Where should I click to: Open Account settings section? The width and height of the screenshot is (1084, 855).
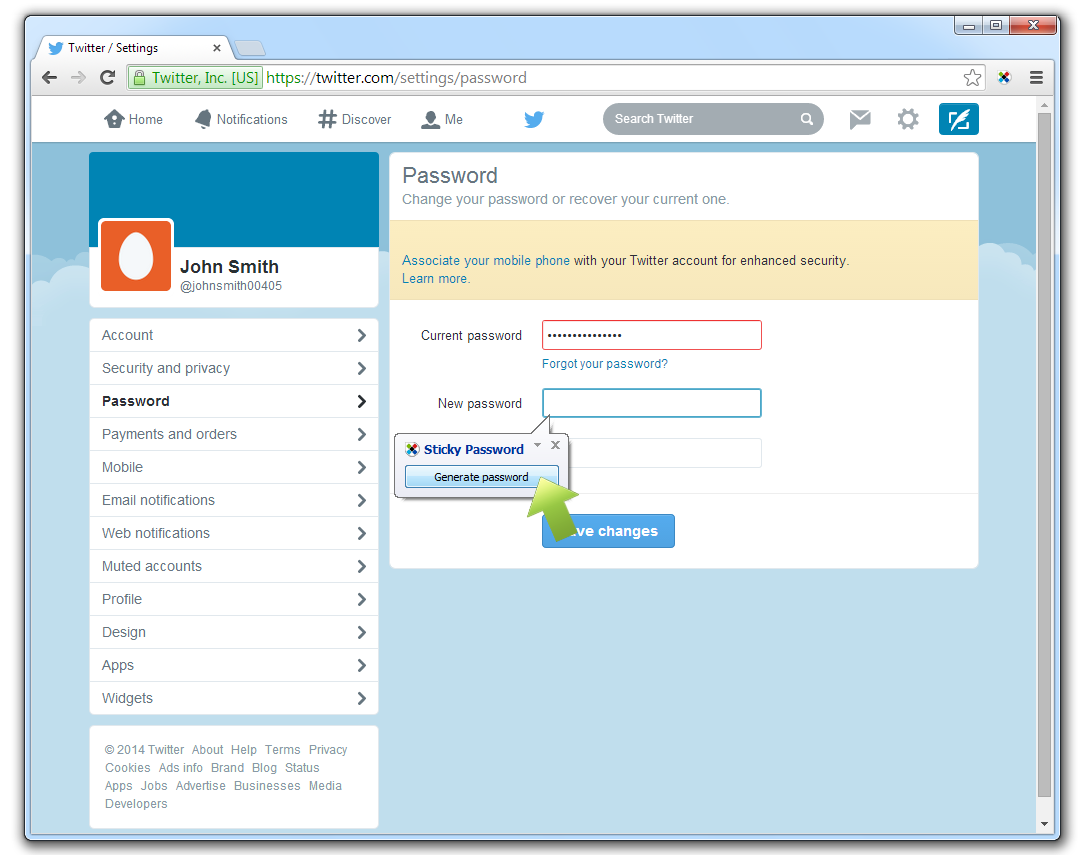(x=234, y=335)
